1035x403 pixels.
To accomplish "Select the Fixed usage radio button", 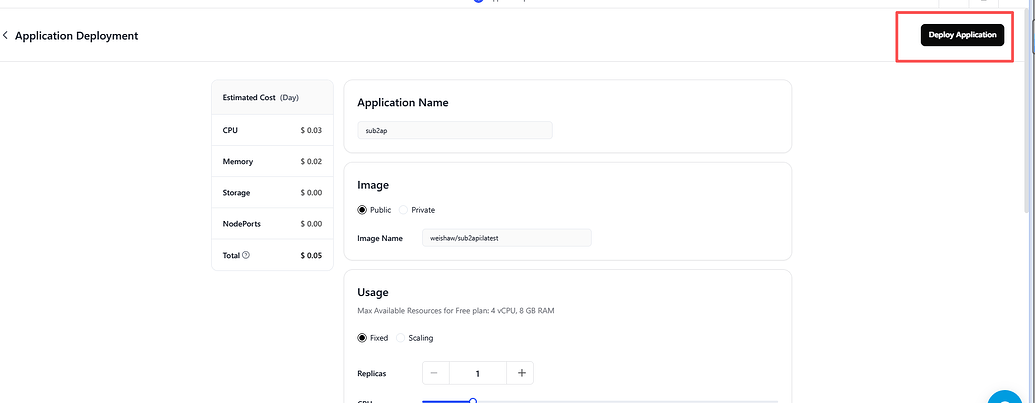I will click(x=362, y=338).
